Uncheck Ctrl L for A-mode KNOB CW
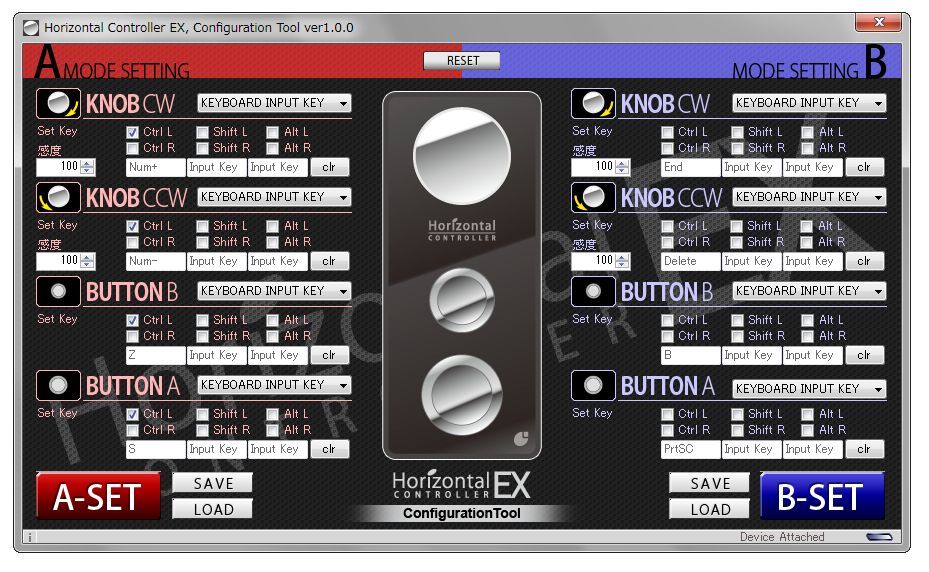Screen dimensions: 929x572 [x=132, y=132]
